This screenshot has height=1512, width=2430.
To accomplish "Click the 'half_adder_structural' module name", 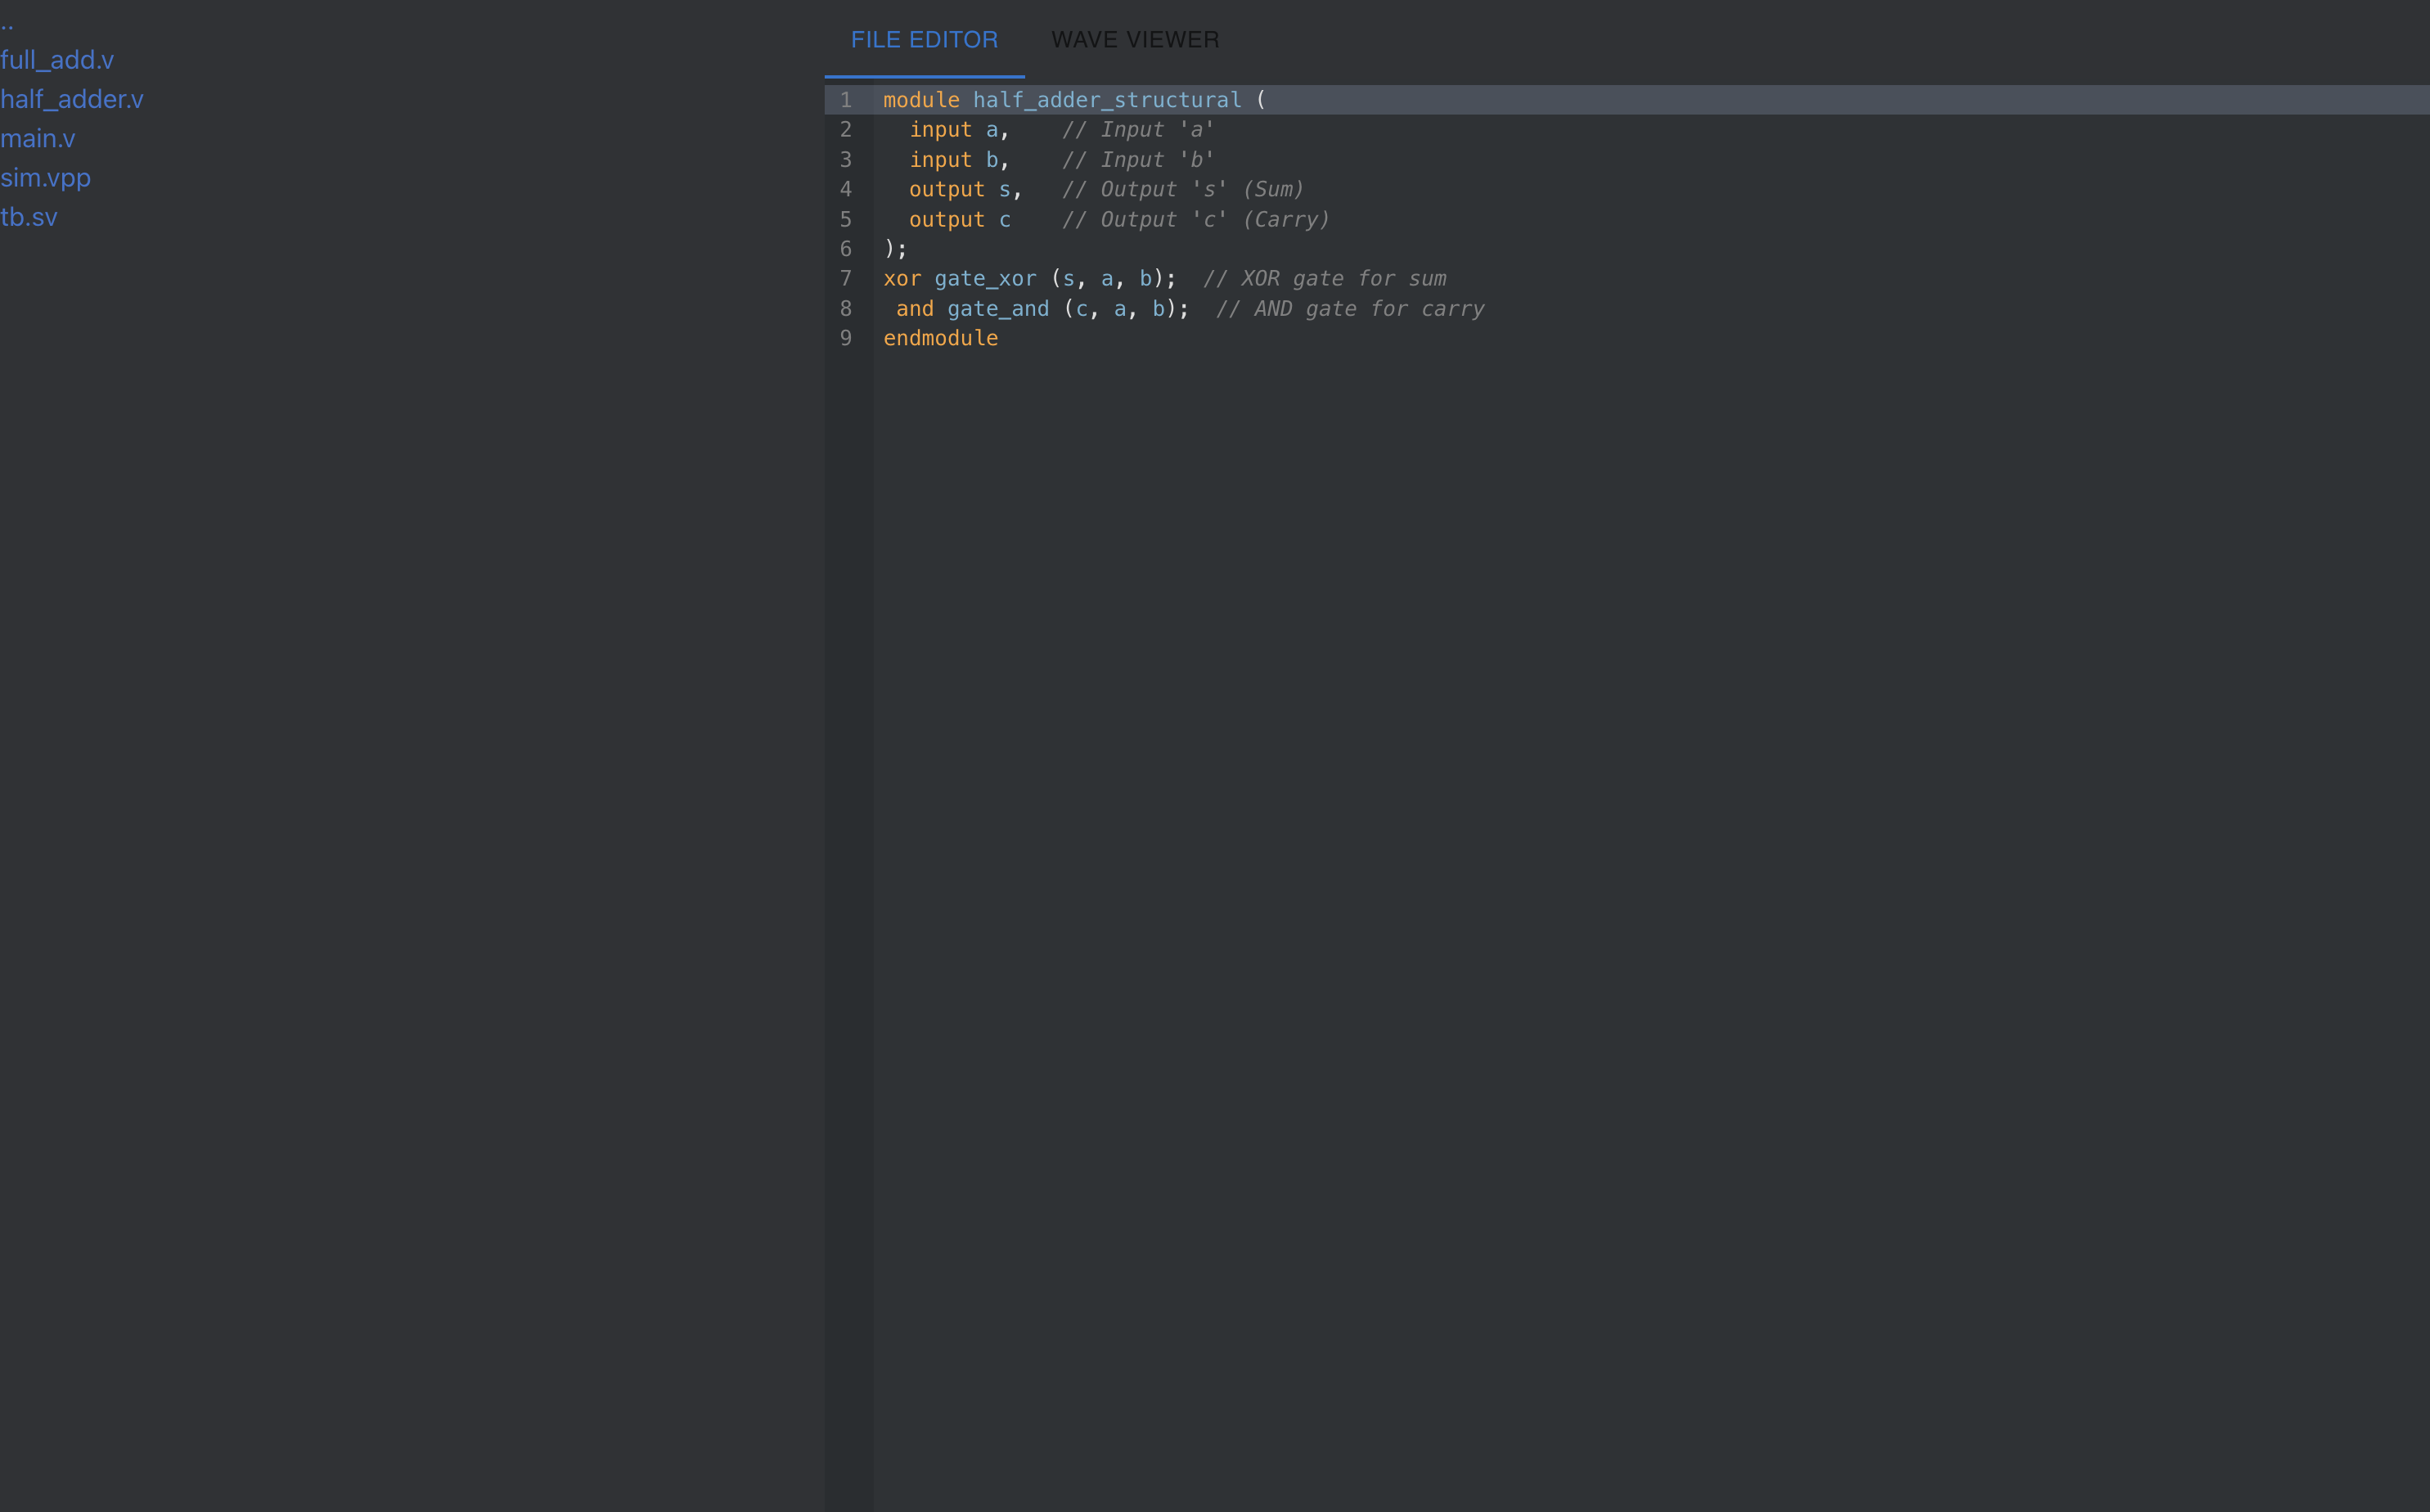I will click(x=1107, y=100).
